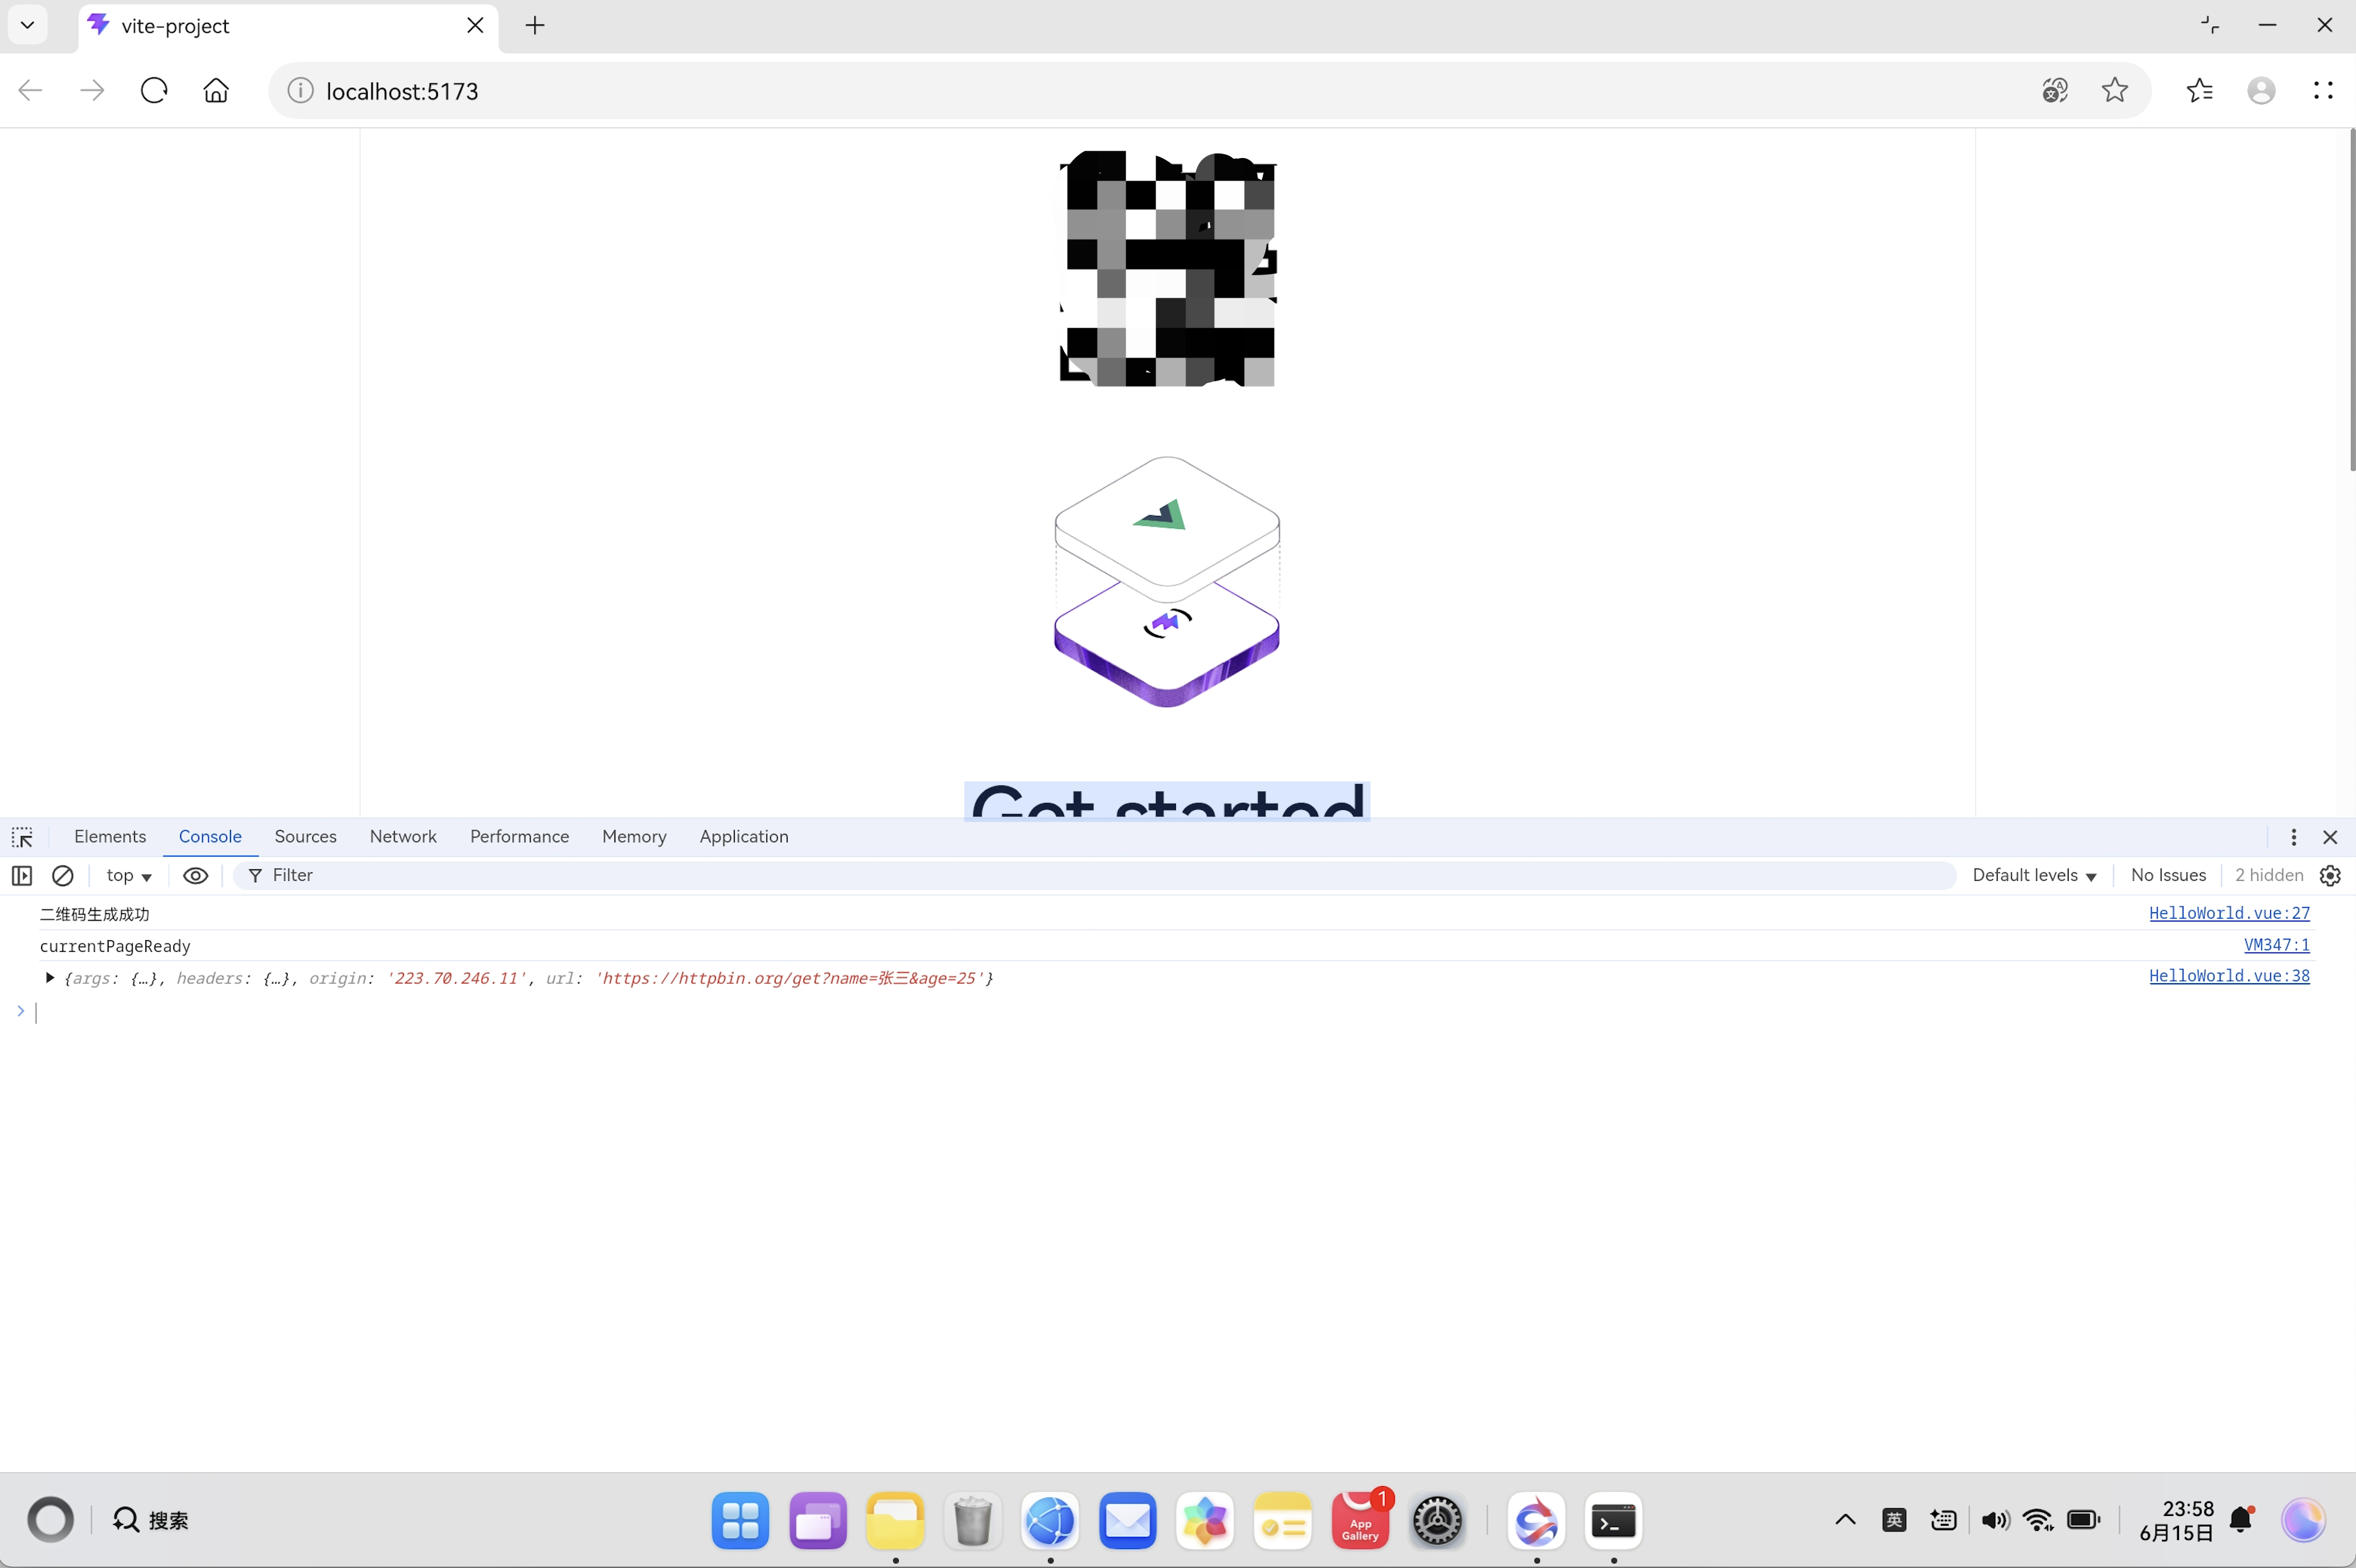Open the terminal app in dock

tap(1614, 1521)
